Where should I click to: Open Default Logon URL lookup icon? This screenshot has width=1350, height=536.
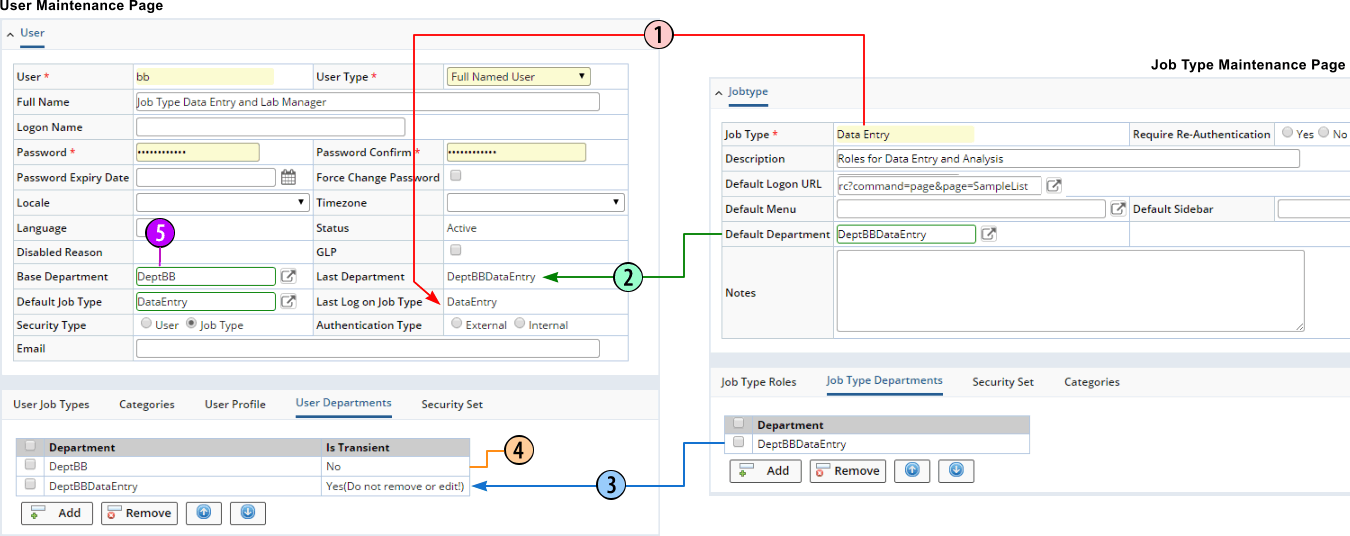[x=1054, y=185]
